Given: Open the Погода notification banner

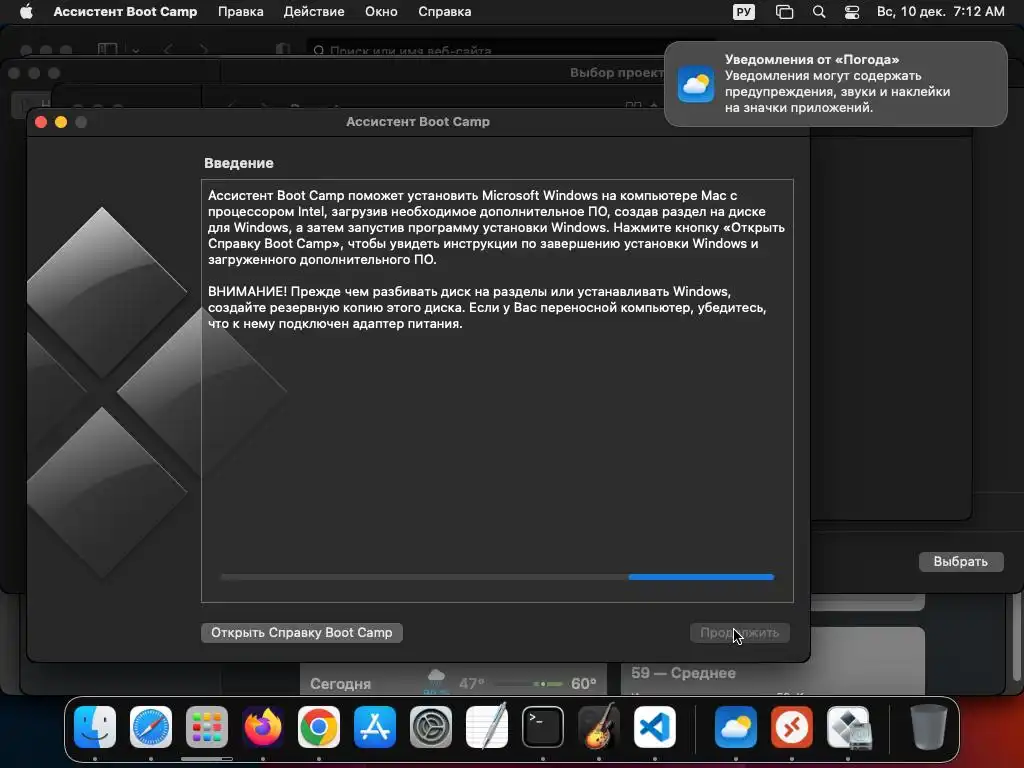Looking at the screenshot, I should [x=835, y=84].
